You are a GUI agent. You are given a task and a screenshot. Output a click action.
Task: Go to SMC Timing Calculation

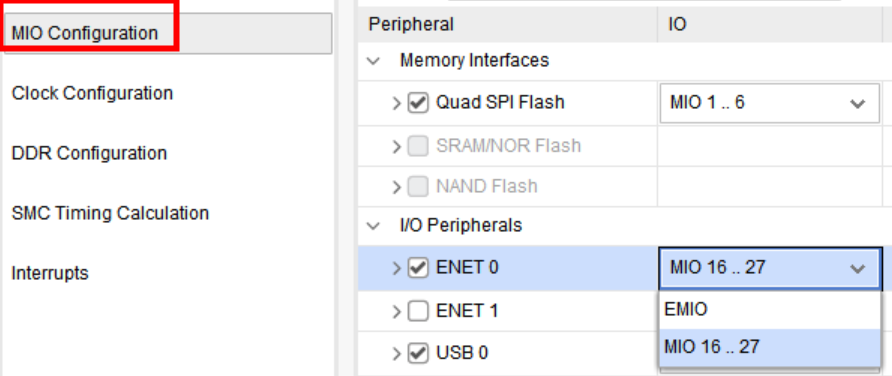[x=110, y=213]
